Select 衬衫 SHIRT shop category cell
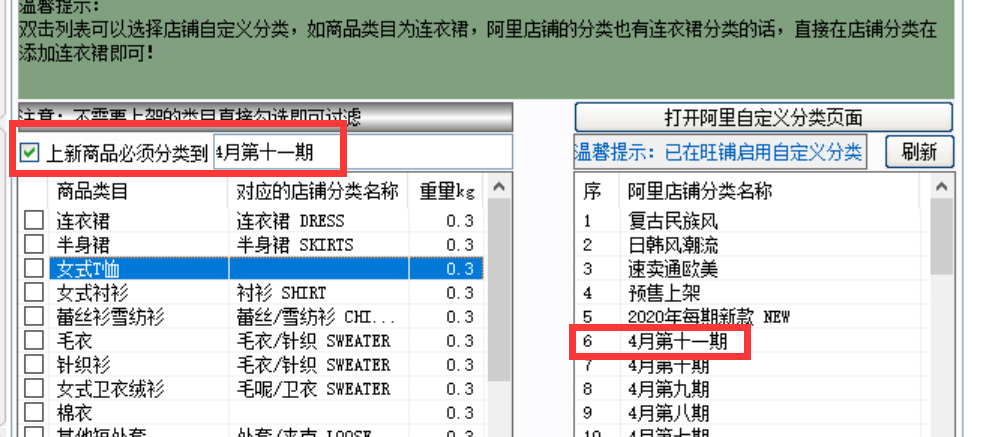 [x=281, y=293]
